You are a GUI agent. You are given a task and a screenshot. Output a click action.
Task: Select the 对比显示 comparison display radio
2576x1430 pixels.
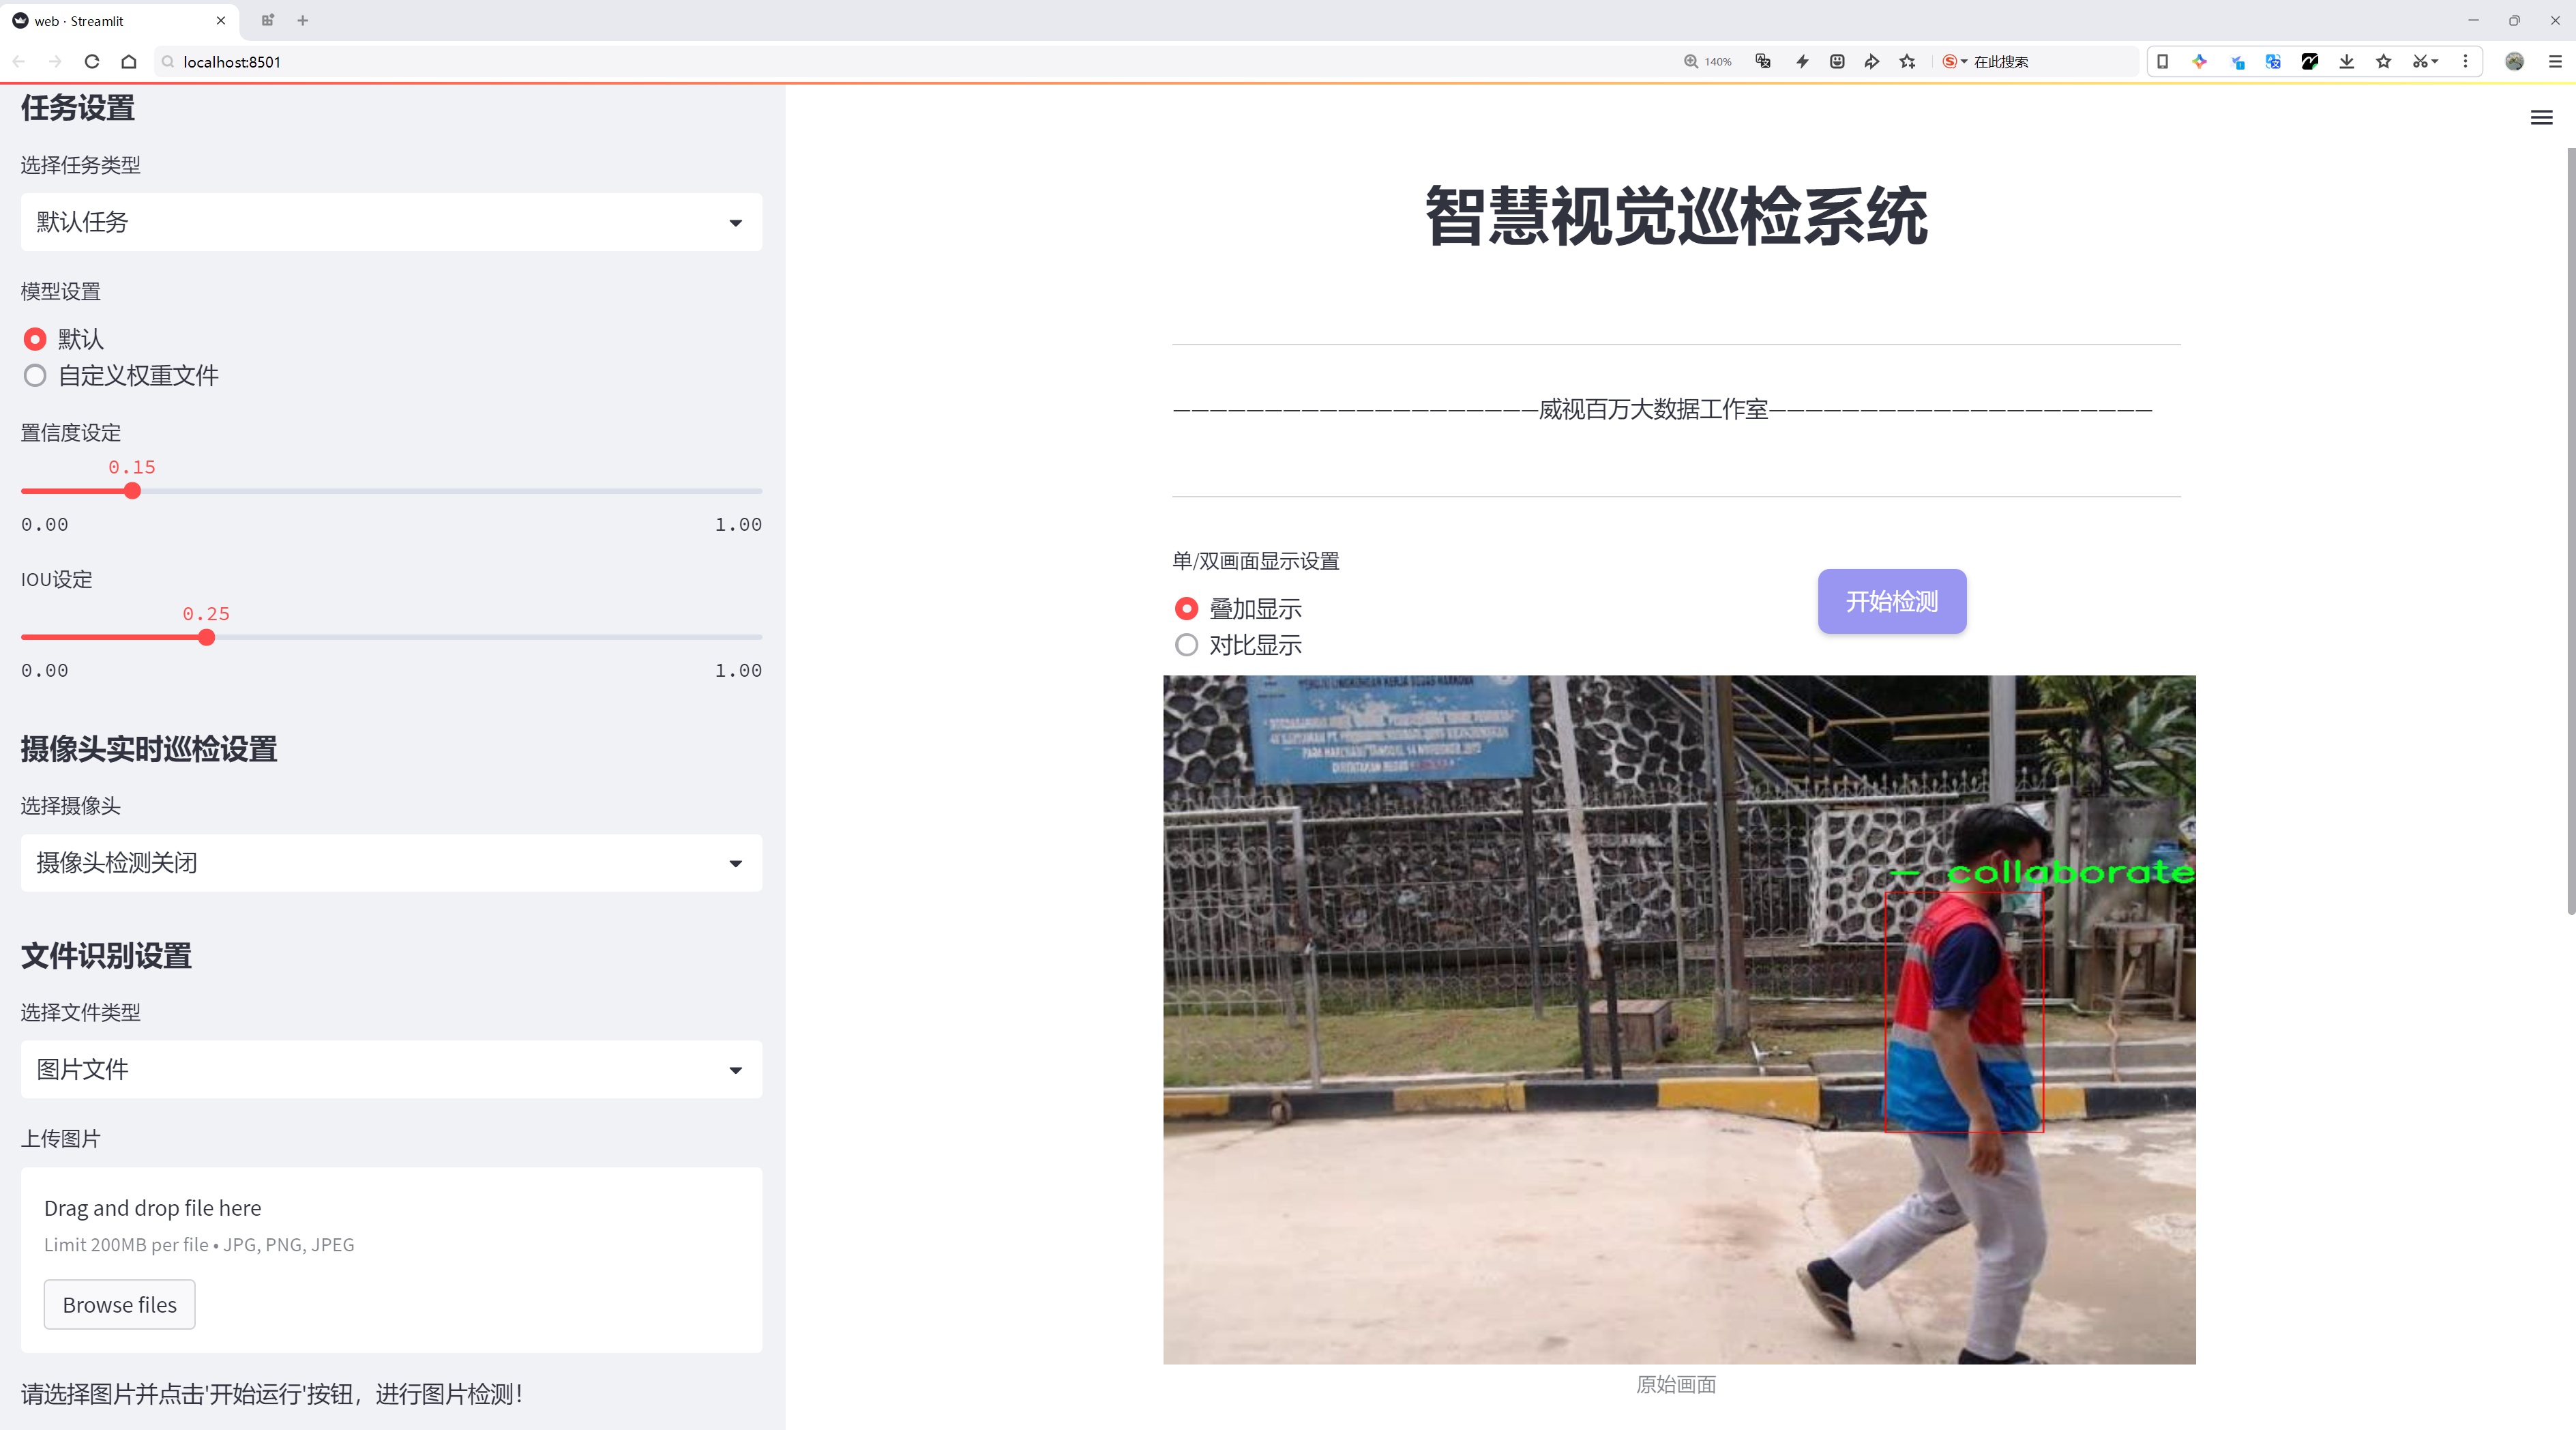tap(1186, 645)
